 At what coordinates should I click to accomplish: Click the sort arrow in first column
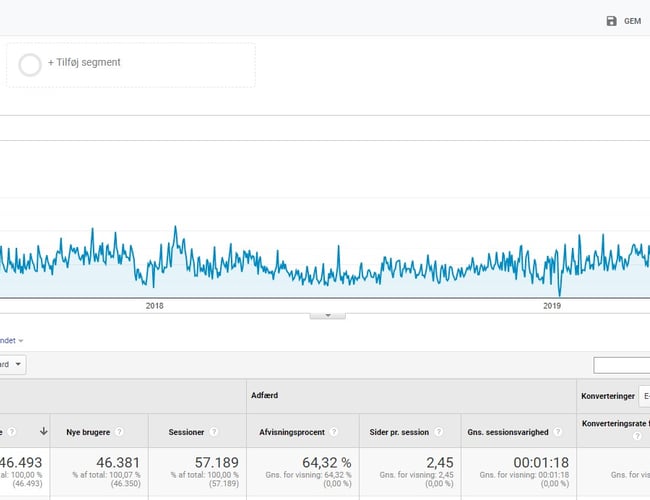[x=43, y=432]
